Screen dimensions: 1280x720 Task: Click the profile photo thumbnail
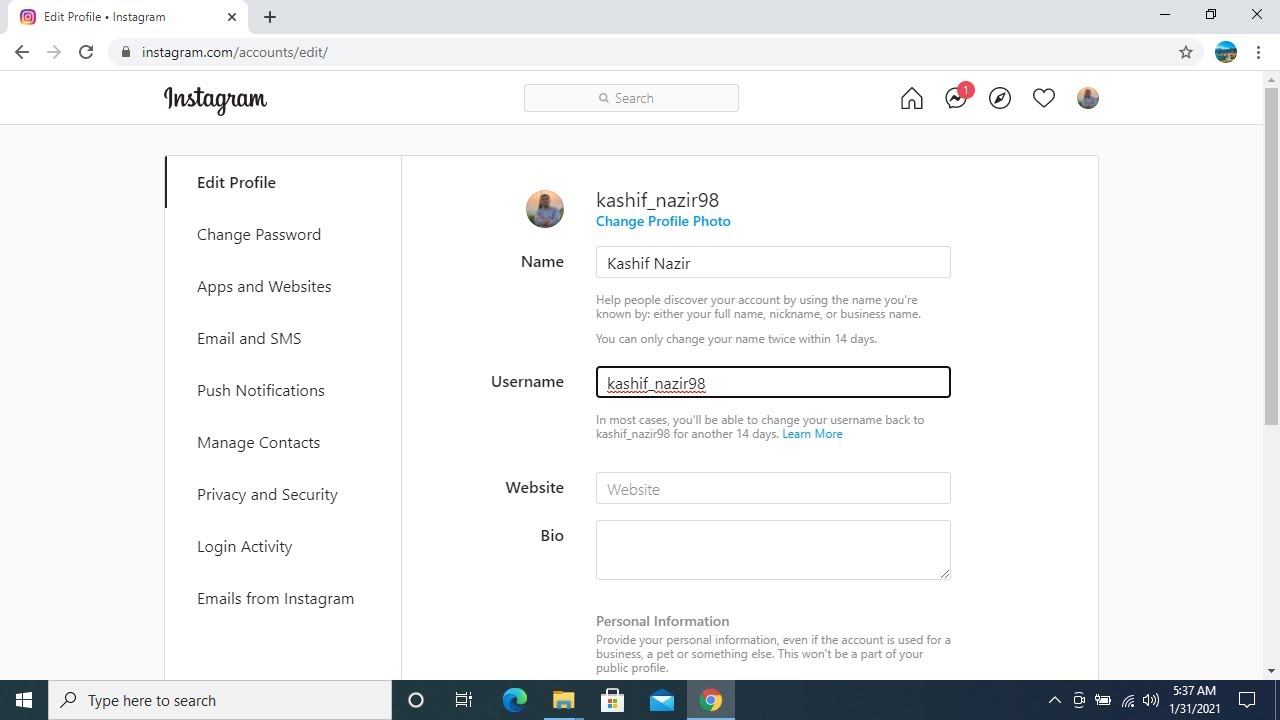coord(545,209)
